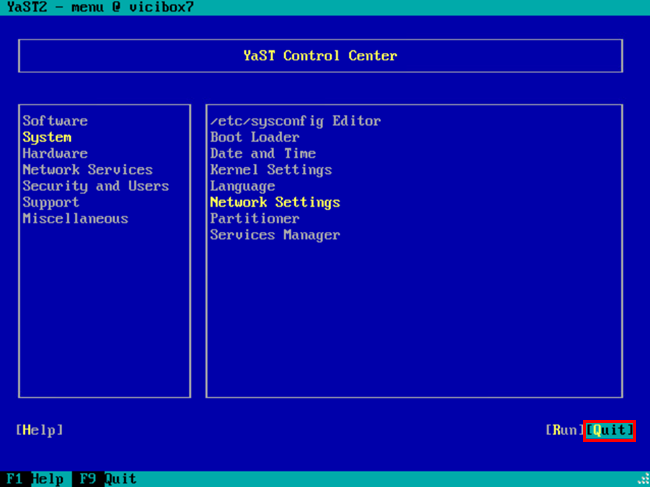
Task: Select the Language module
Action: (x=243, y=186)
